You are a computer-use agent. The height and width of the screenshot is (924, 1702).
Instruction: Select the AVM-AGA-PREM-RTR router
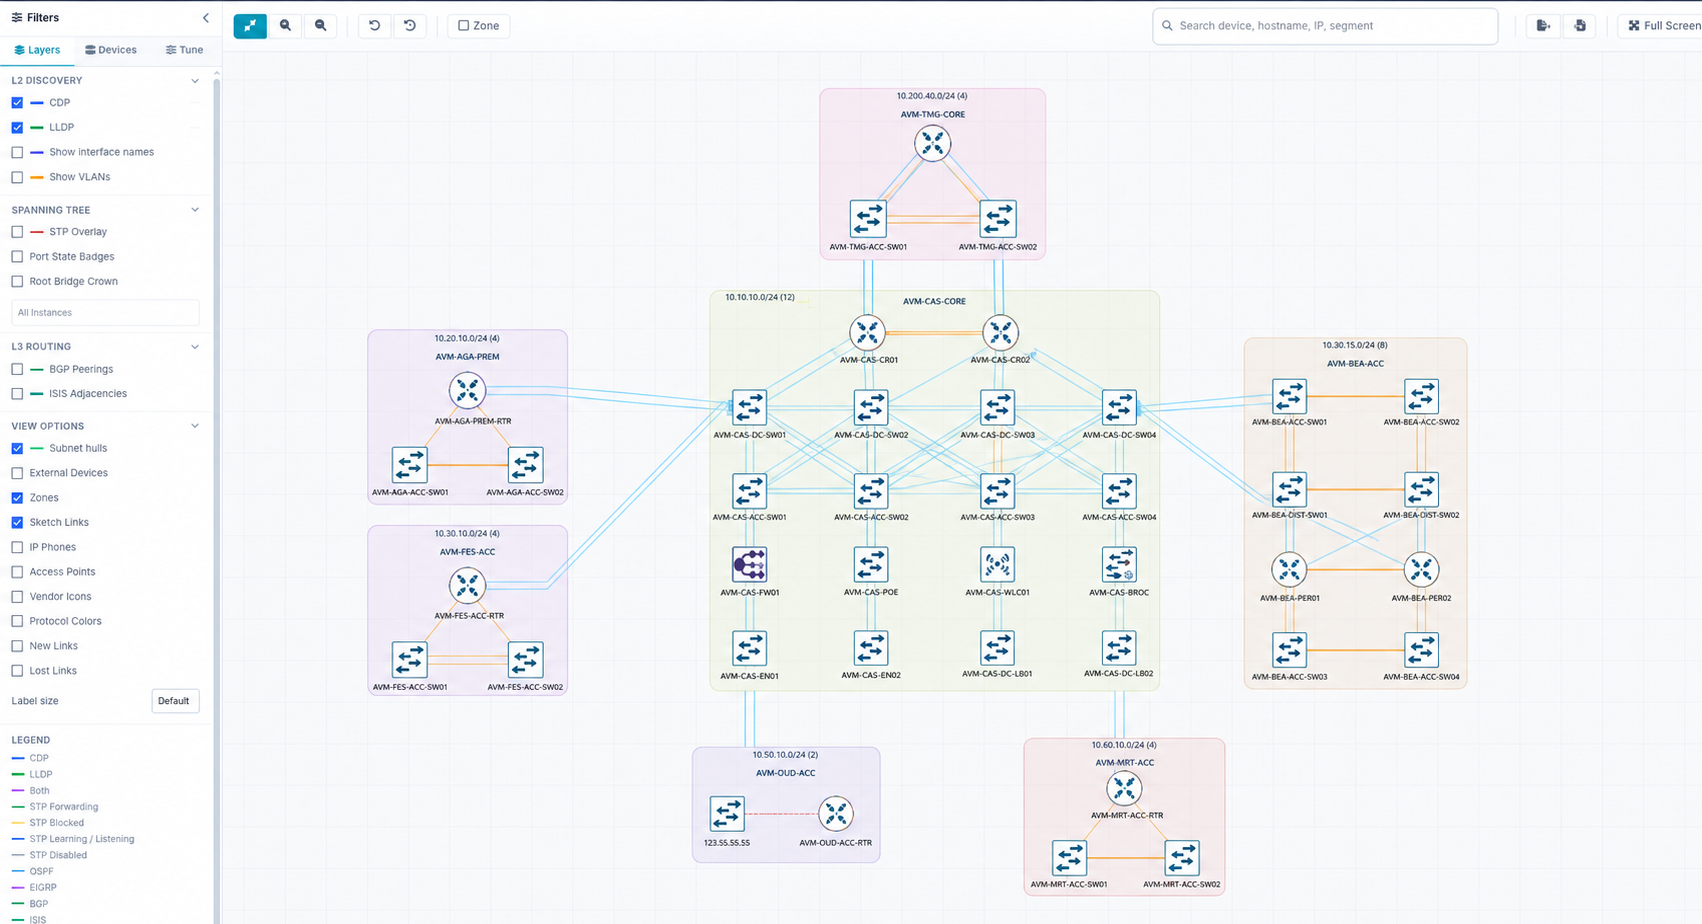coord(467,391)
